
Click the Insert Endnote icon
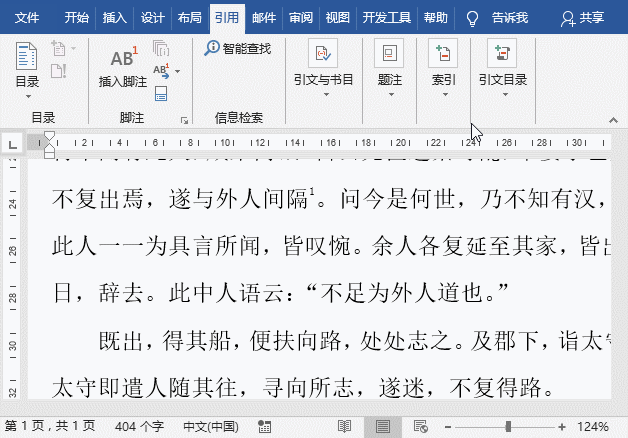click(161, 48)
